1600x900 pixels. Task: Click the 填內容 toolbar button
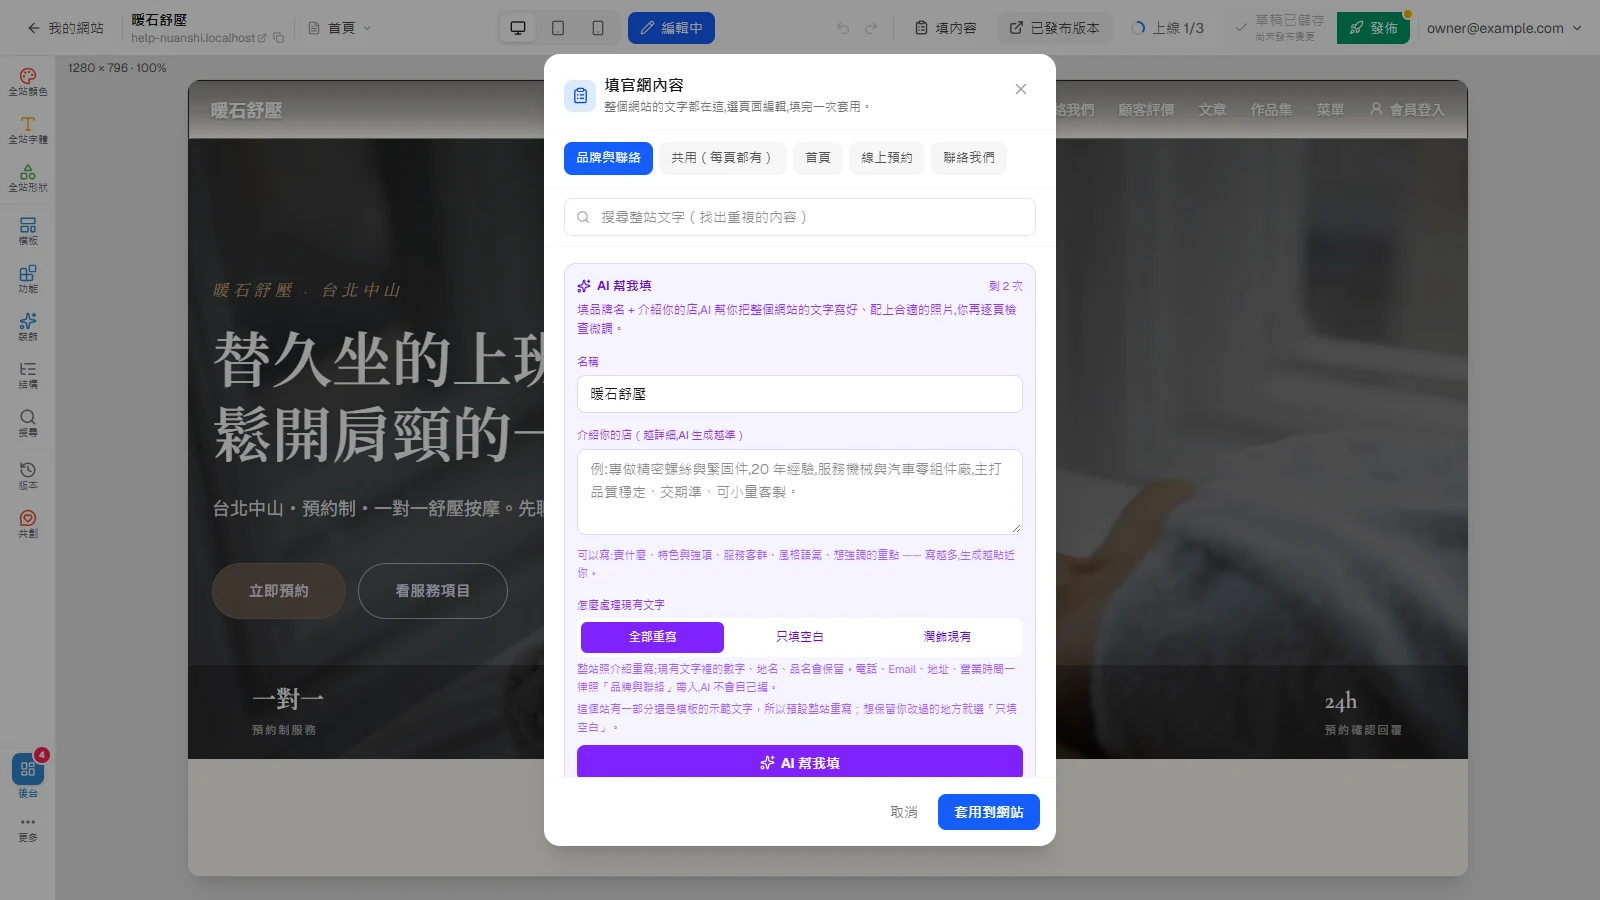click(x=946, y=28)
